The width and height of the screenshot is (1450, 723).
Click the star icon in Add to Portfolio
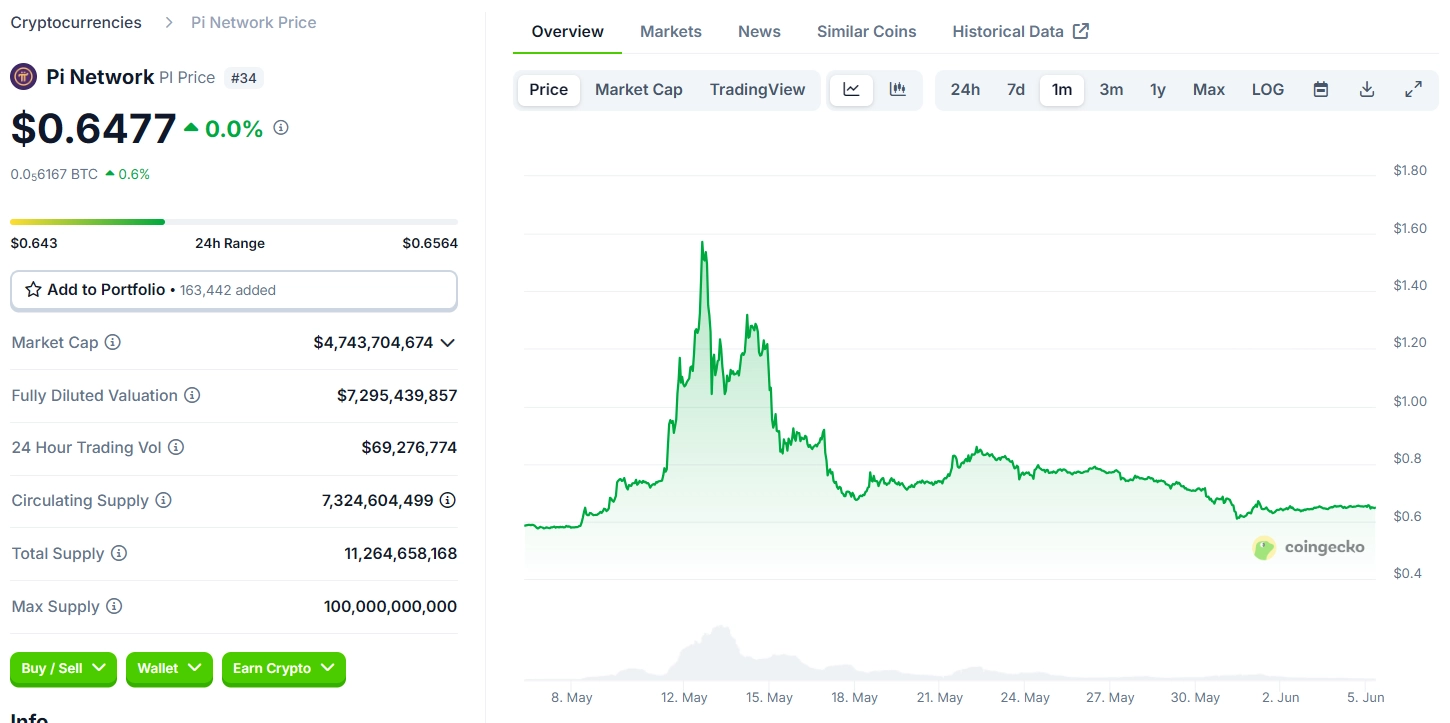point(33,289)
